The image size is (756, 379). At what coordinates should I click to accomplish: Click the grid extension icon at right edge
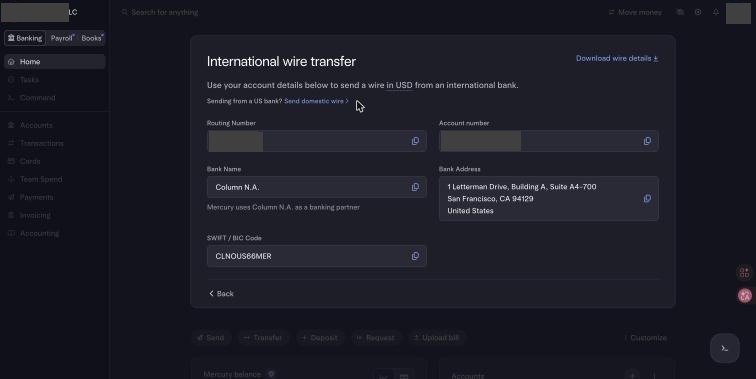pos(744,273)
